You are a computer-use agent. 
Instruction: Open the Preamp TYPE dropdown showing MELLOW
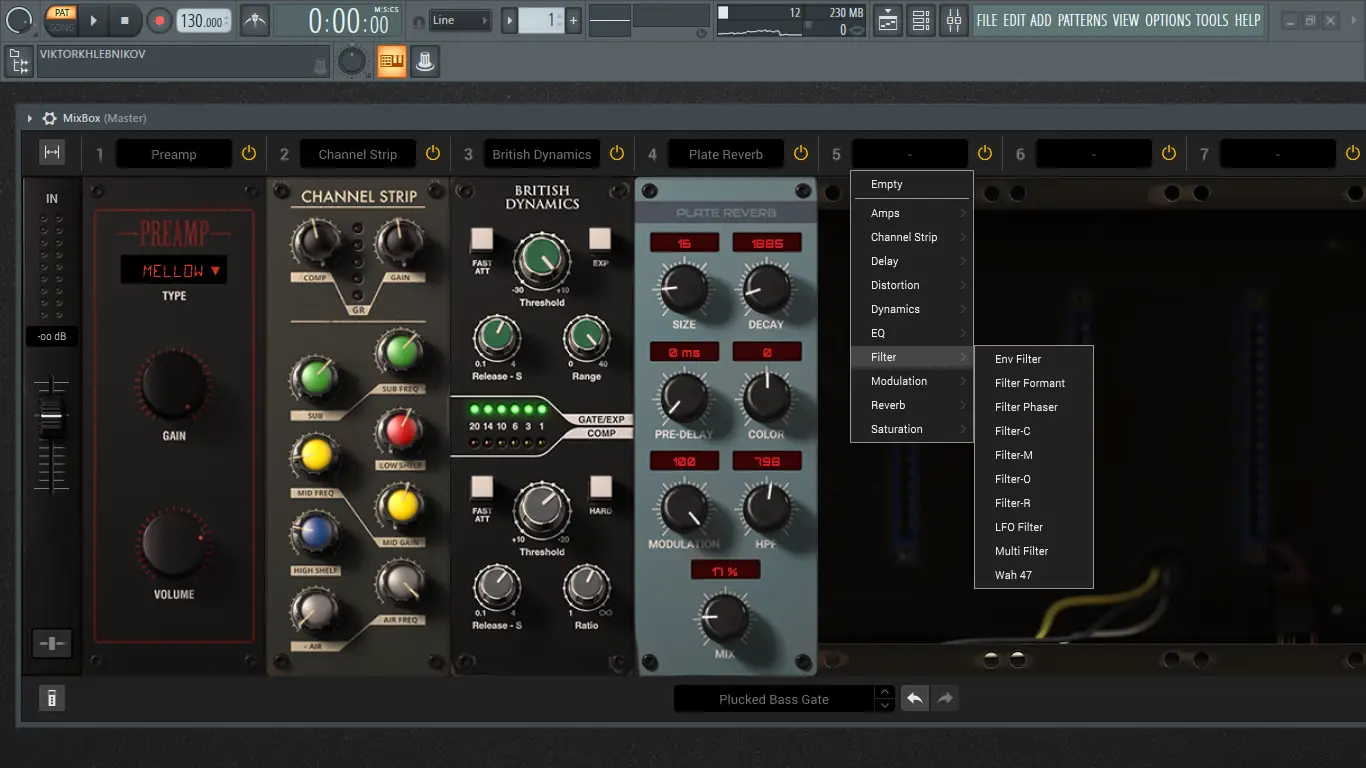[x=174, y=271]
